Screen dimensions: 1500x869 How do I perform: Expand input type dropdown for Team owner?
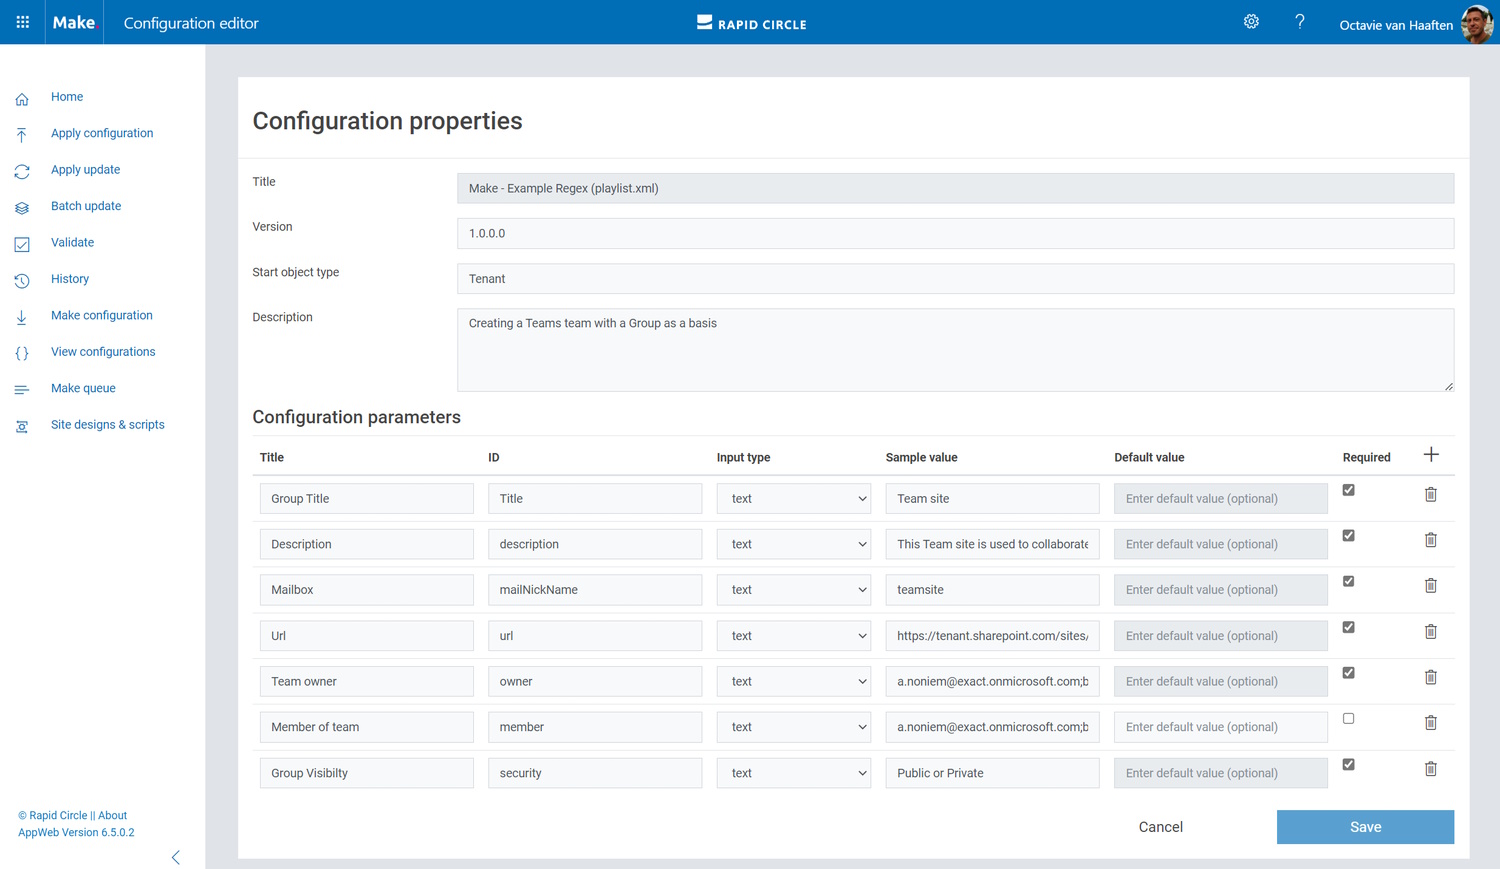[x=794, y=682]
